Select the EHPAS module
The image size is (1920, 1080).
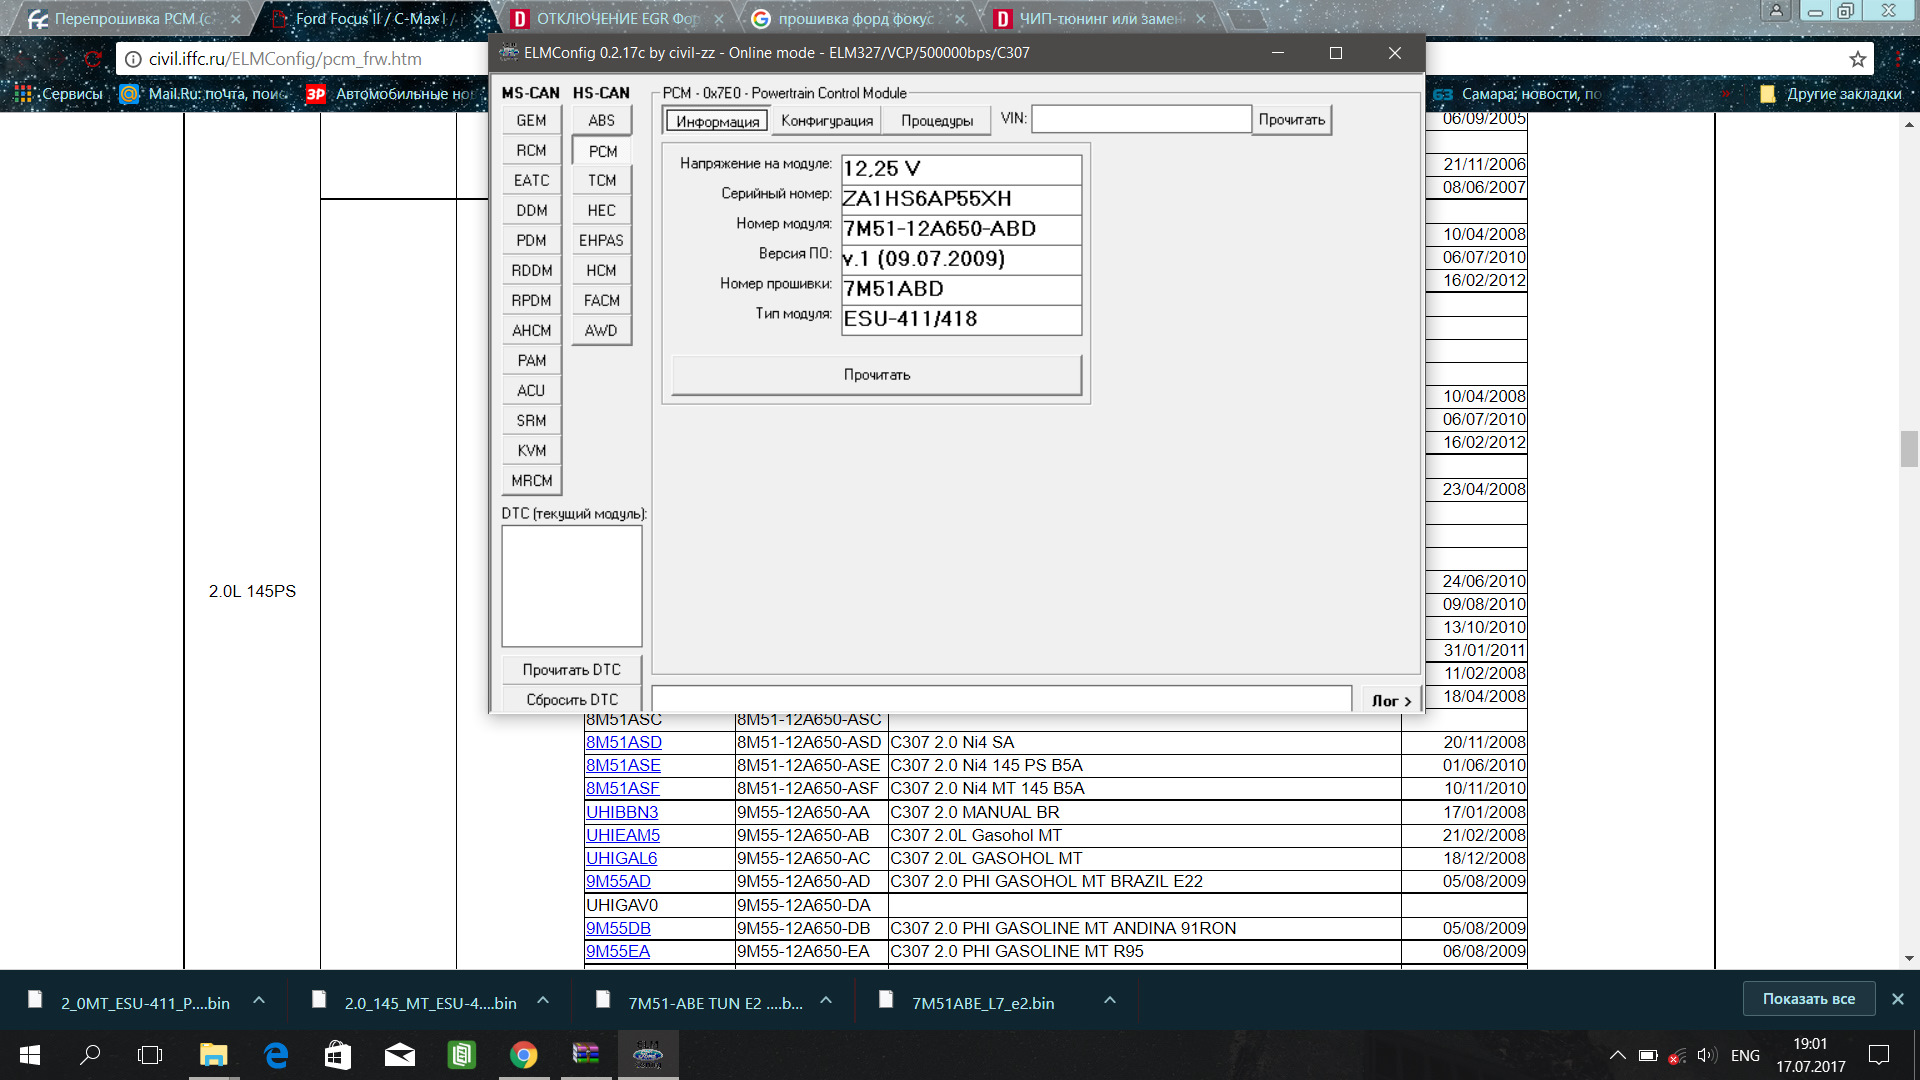[601, 240]
